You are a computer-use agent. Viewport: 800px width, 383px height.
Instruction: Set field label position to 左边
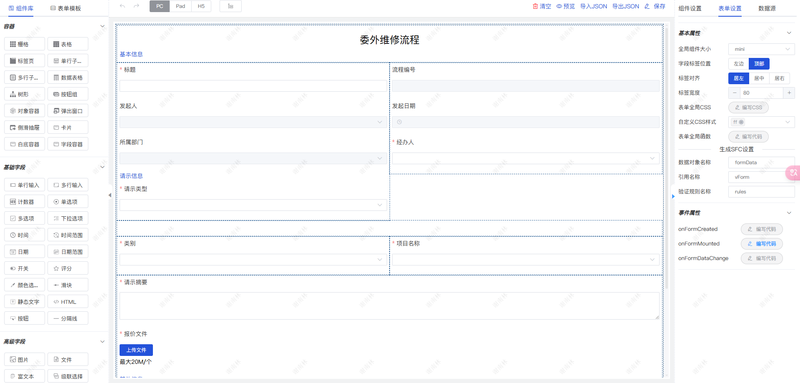click(738, 64)
